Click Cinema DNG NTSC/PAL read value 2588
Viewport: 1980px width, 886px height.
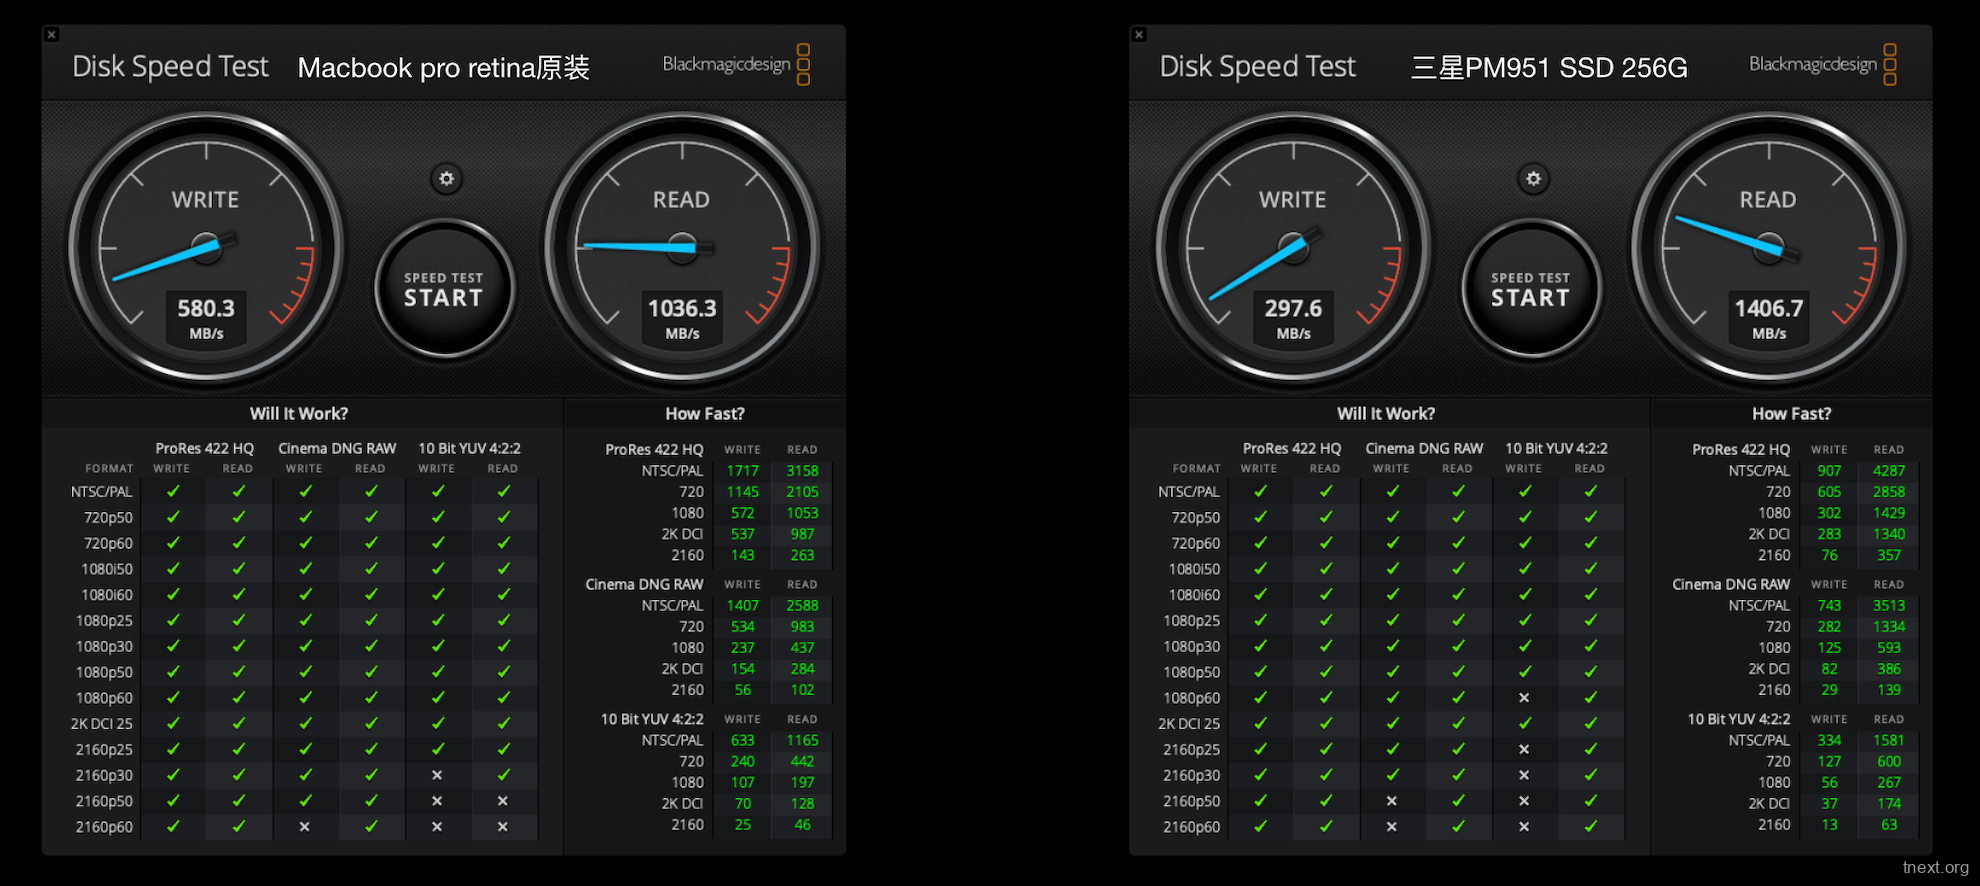[x=802, y=606]
